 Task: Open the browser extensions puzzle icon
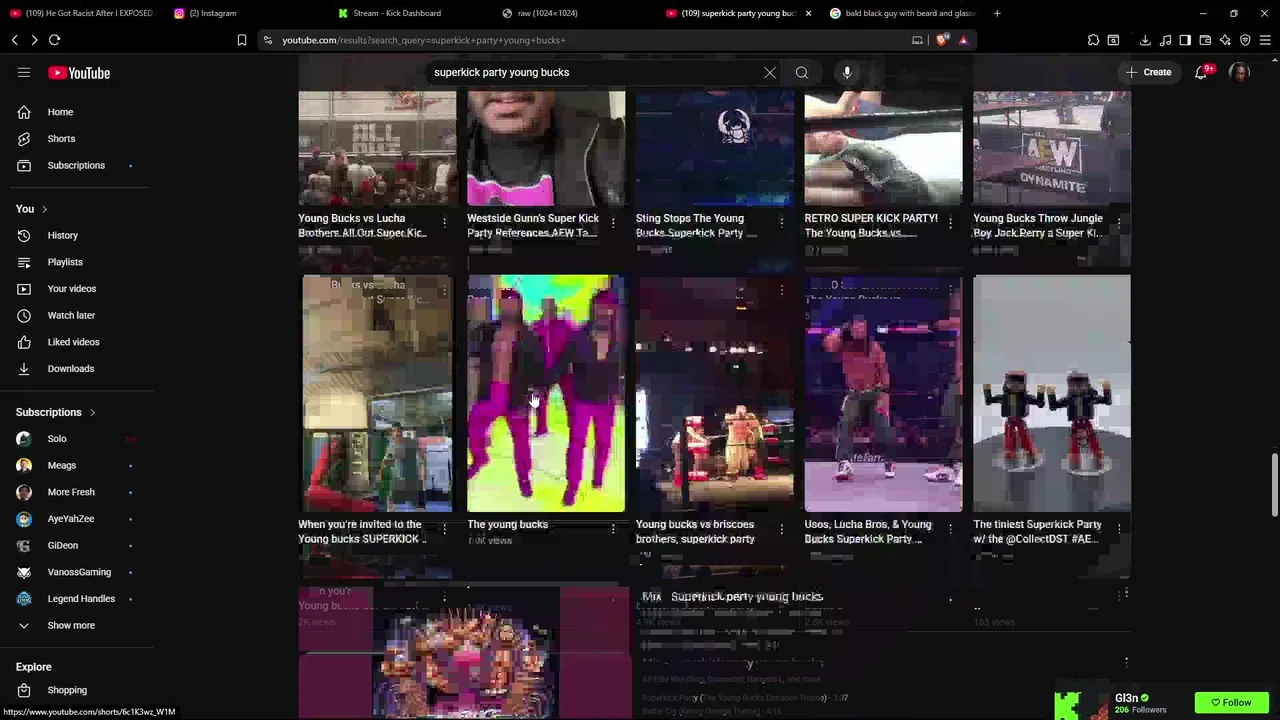[x=1093, y=40]
